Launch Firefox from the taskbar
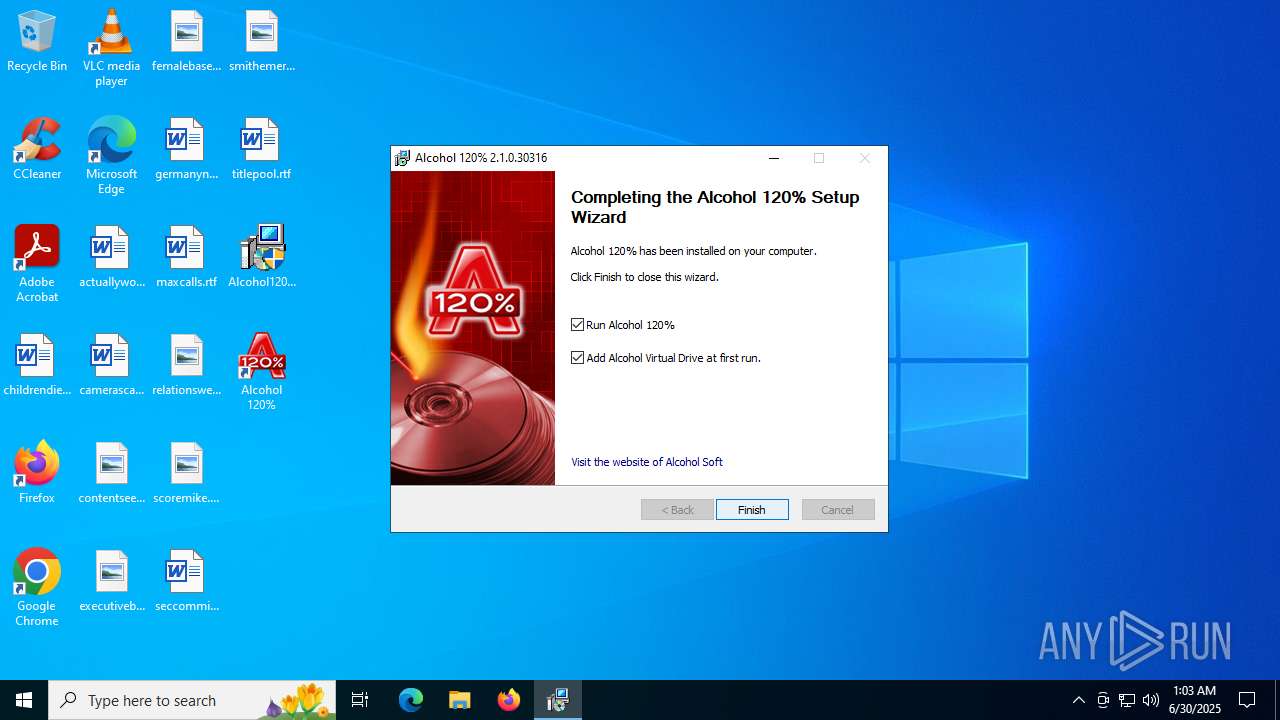Screen dimensions: 1280x720 click(x=509, y=700)
